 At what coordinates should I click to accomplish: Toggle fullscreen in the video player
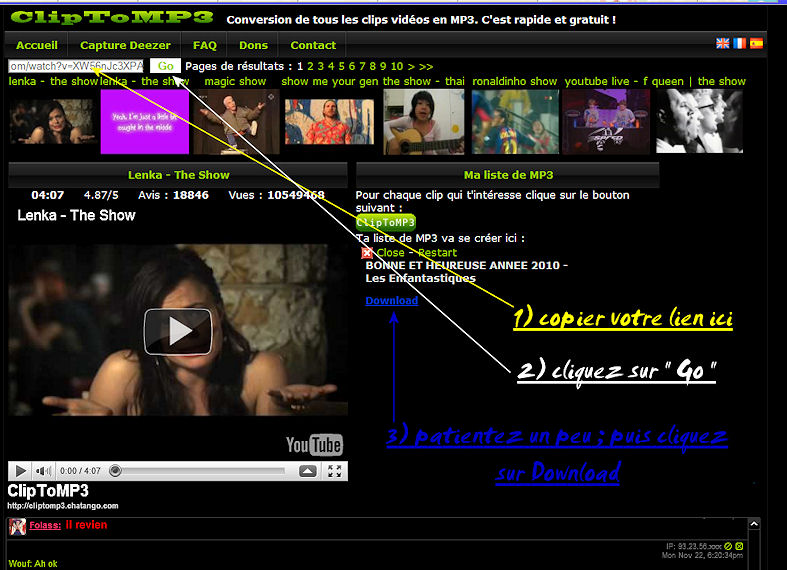click(335, 471)
